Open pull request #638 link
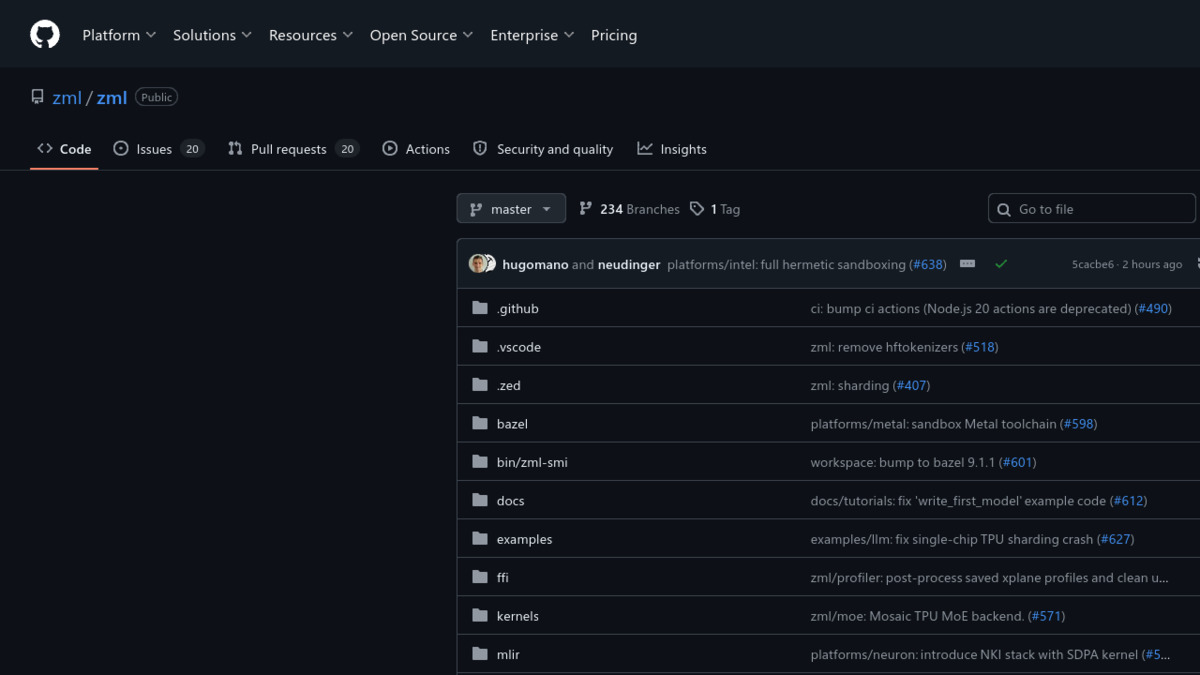 pyautogui.click(x=927, y=264)
